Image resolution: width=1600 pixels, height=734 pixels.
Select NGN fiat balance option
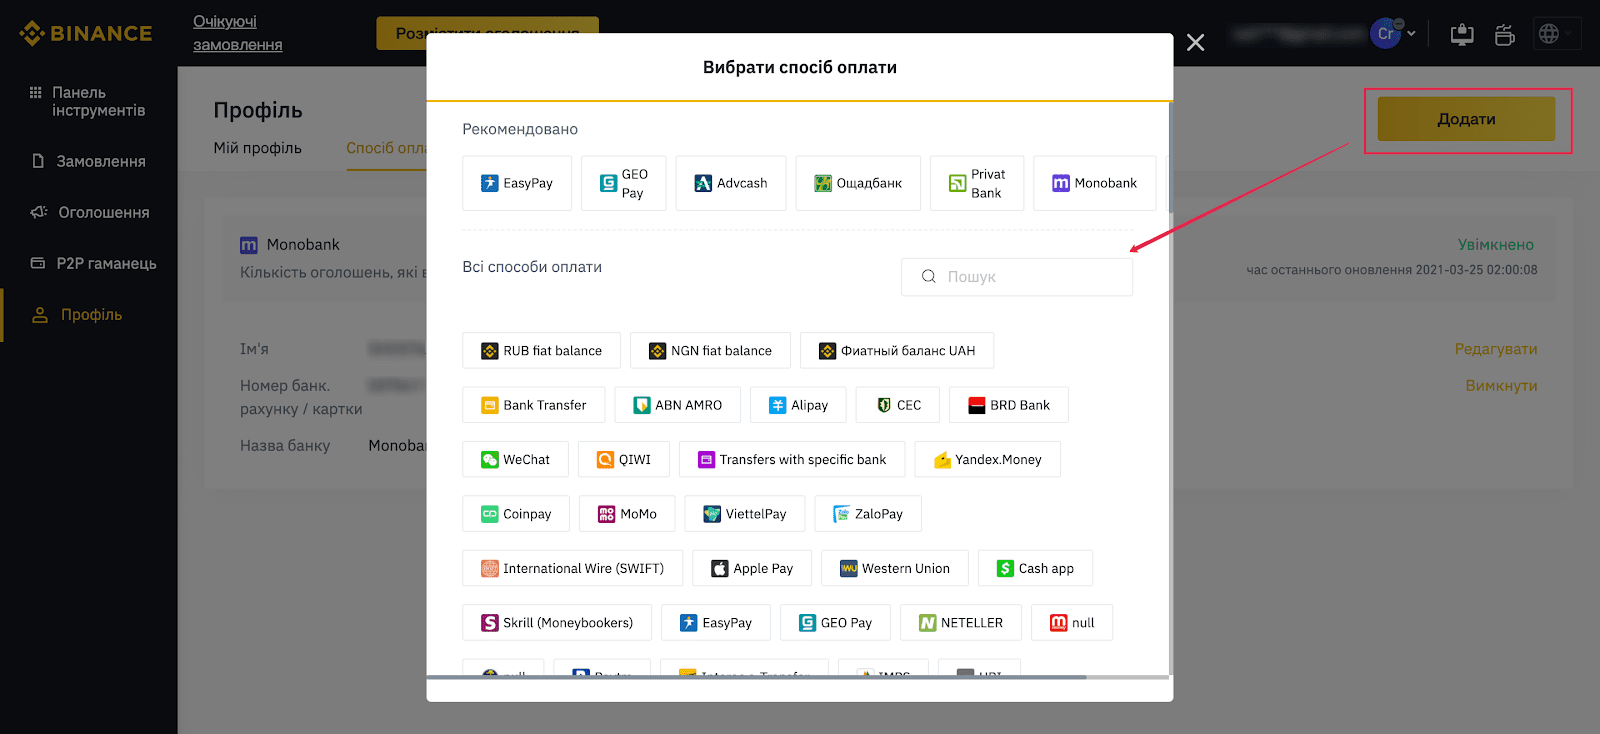click(711, 351)
